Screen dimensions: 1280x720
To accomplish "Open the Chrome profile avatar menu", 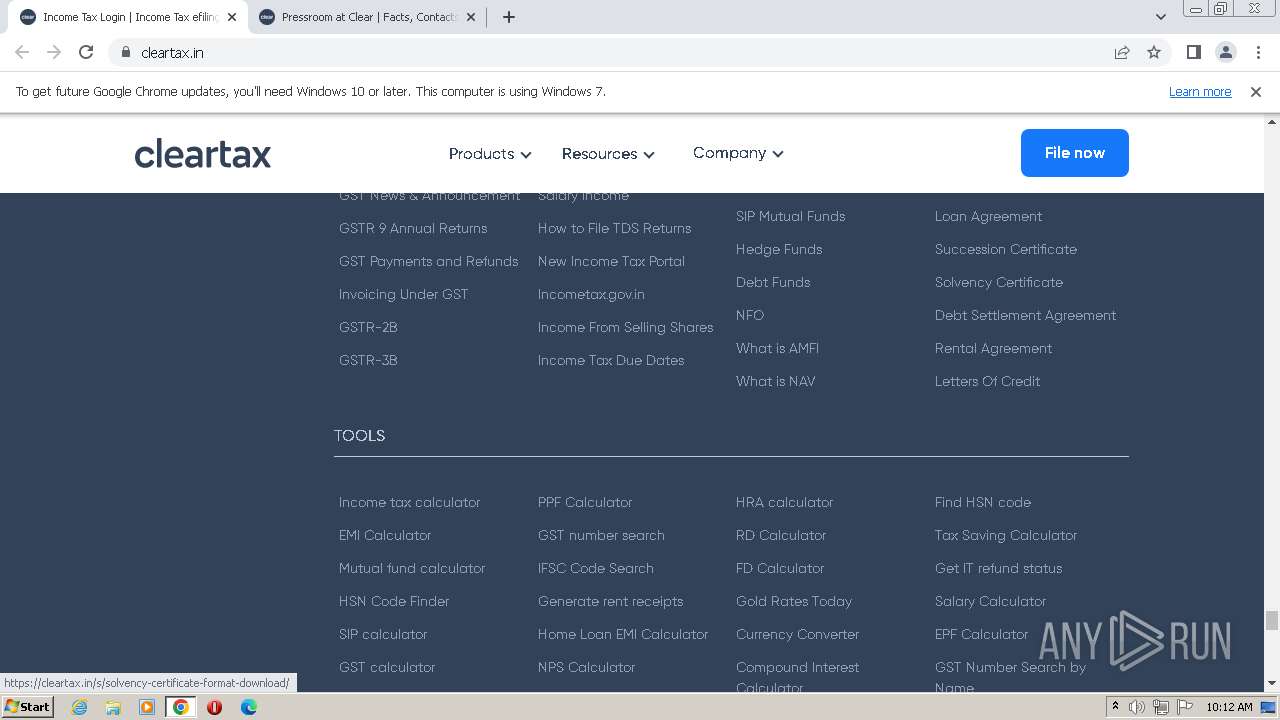I will point(1225,52).
